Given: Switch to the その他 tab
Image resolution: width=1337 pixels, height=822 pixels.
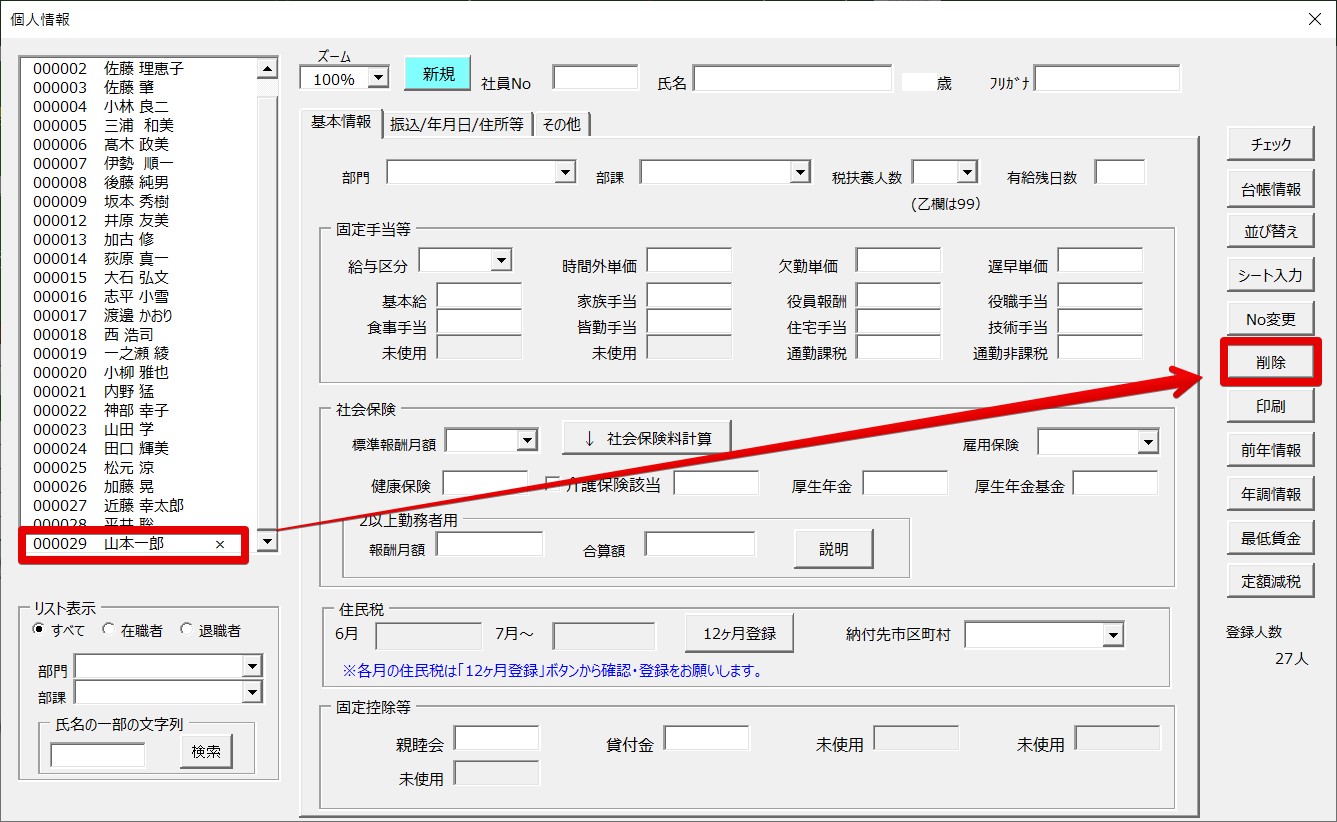Looking at the screenshot, I should [x=562, y=125].
